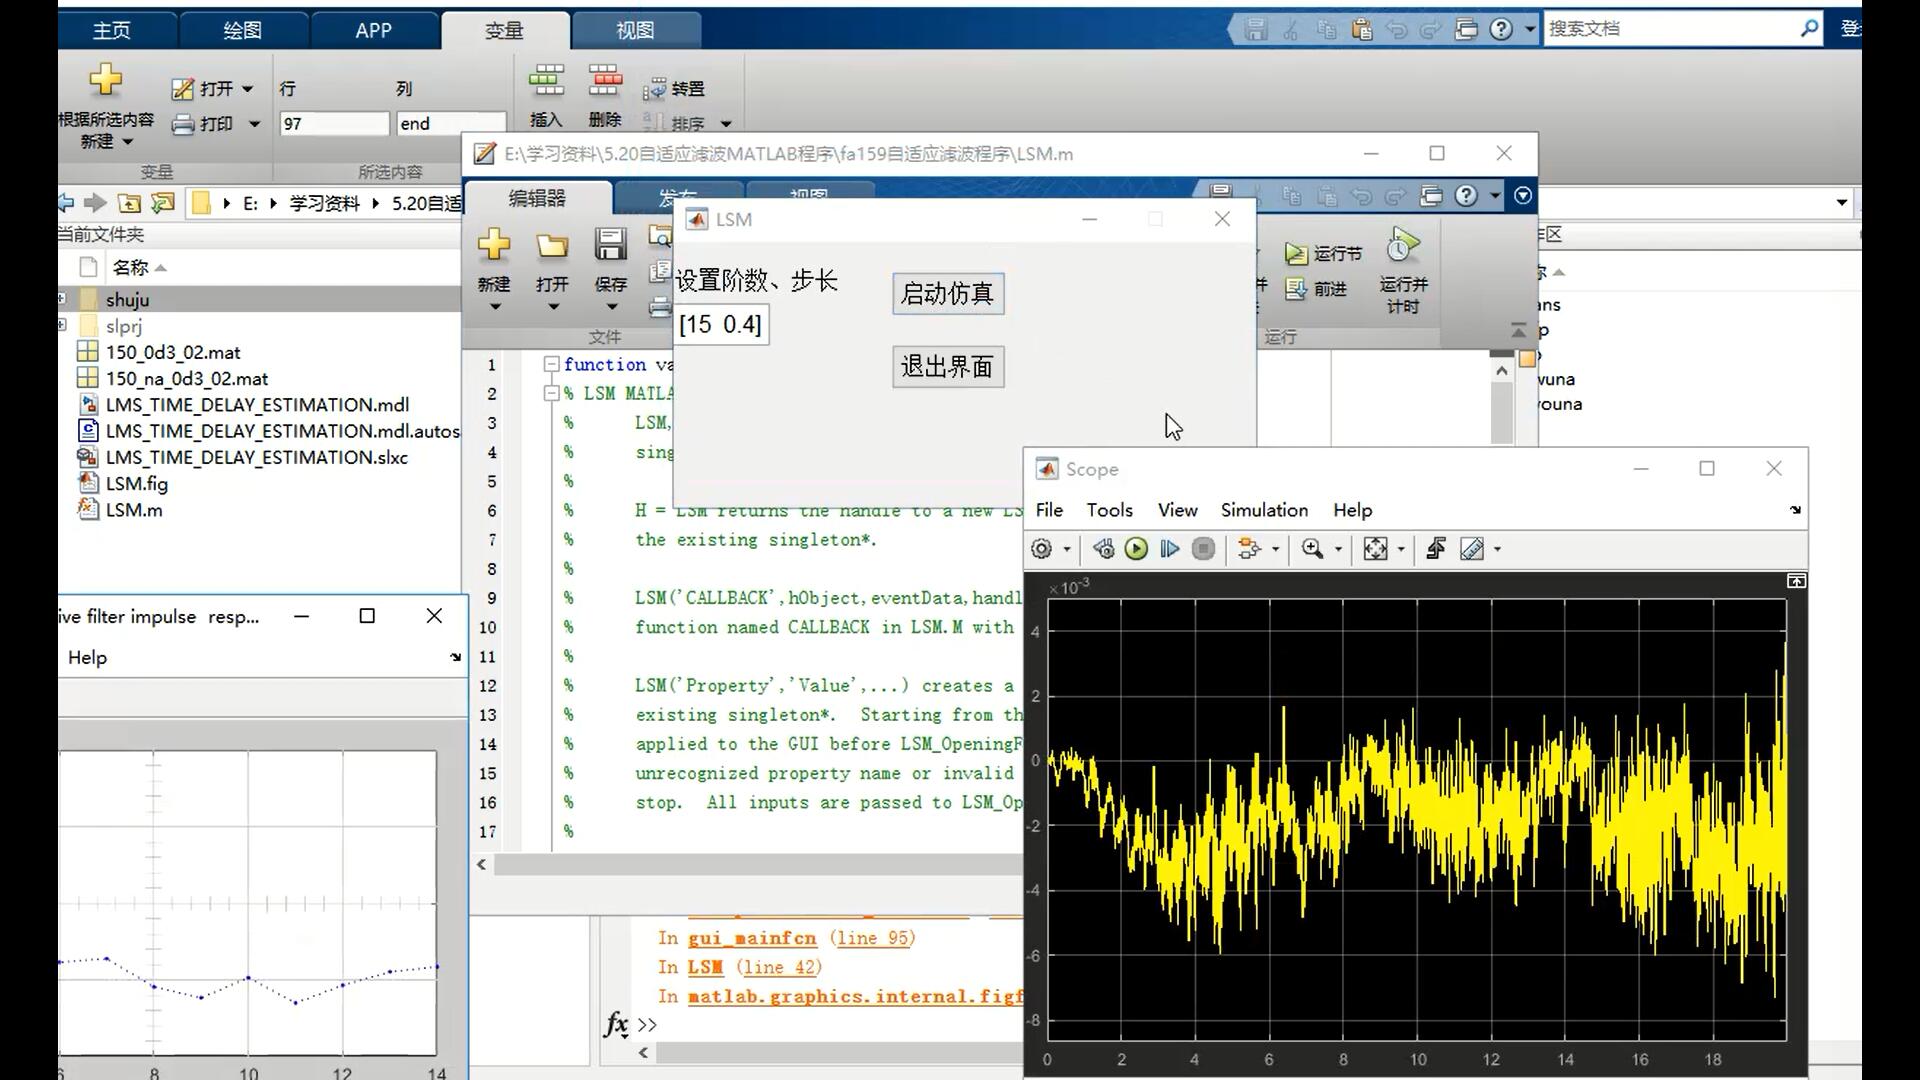The height and width of the screenshot is (1080, 1920).
Task: Switch to the APP tab
Action: coord(373,30)
